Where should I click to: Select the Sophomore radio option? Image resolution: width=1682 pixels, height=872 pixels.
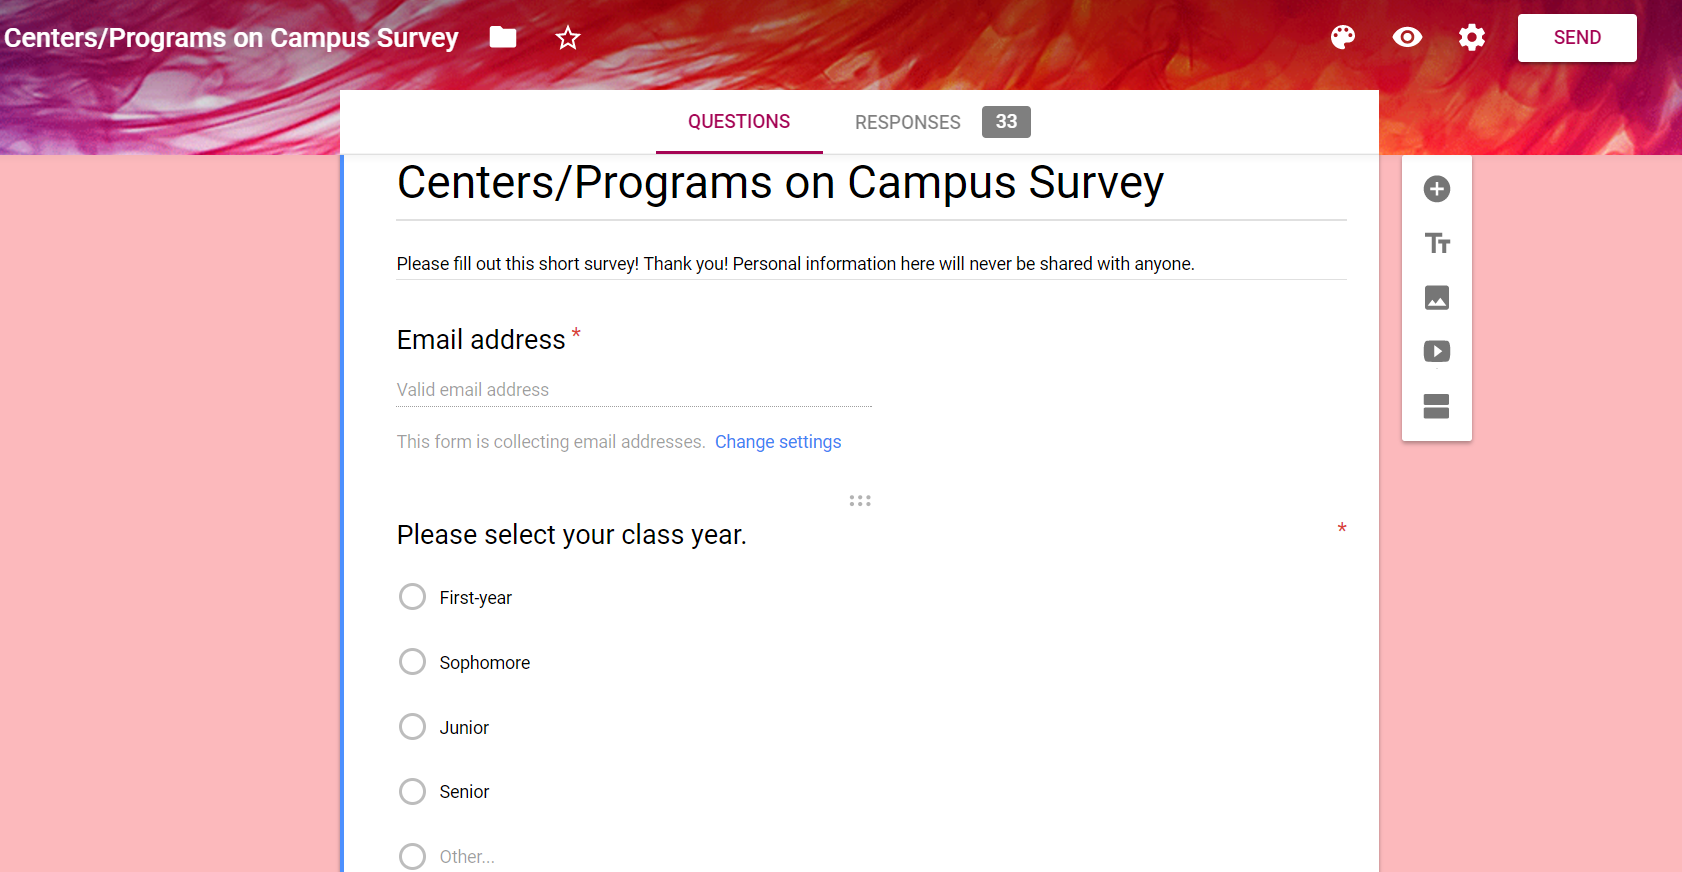tap(412, 662)
